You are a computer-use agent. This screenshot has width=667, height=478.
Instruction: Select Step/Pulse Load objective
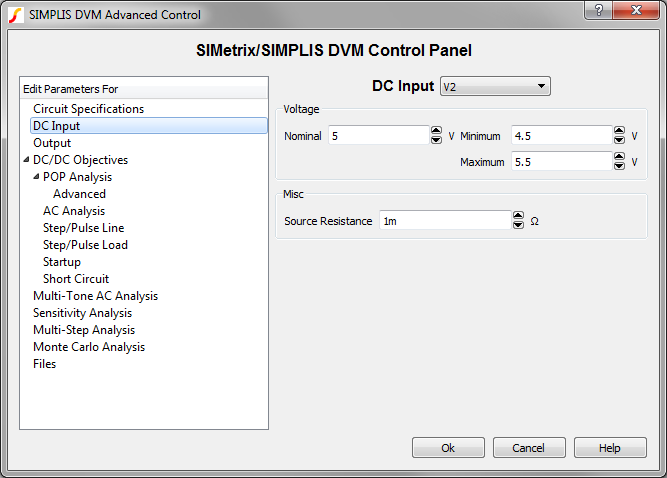pyautogui.click(x=85, y=245)
